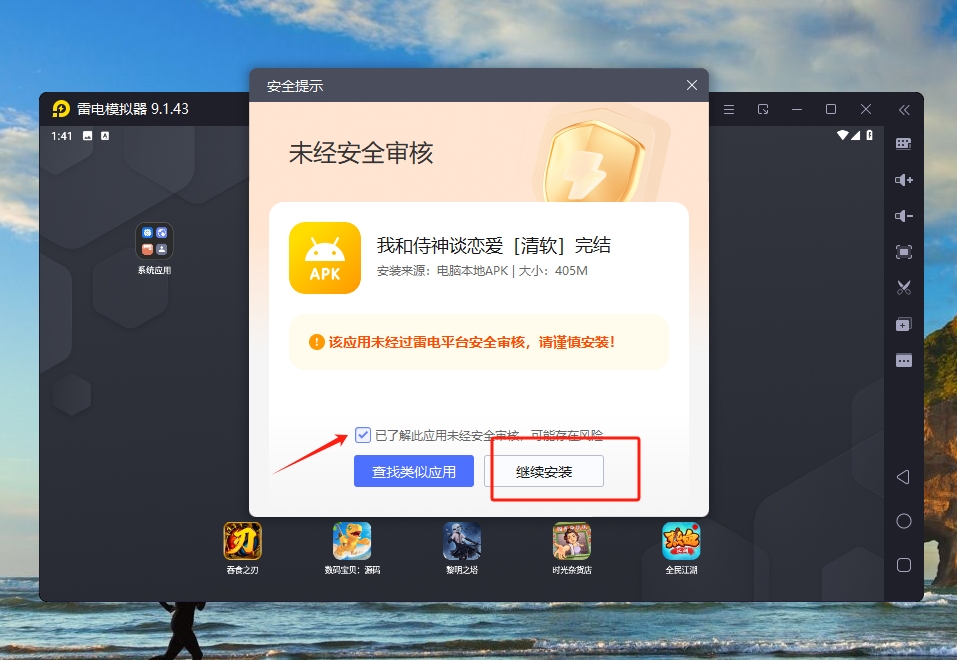Click the 查找类似应用 button
This screenshot has width=957, height=660.
pos(414,471)
